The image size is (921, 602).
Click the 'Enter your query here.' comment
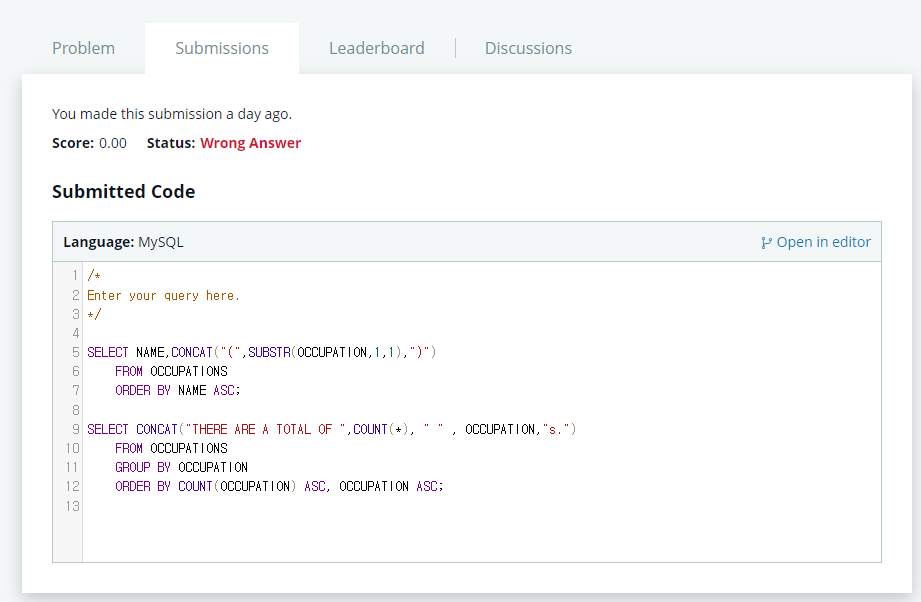pyautogui.click(x=163, y=295)
